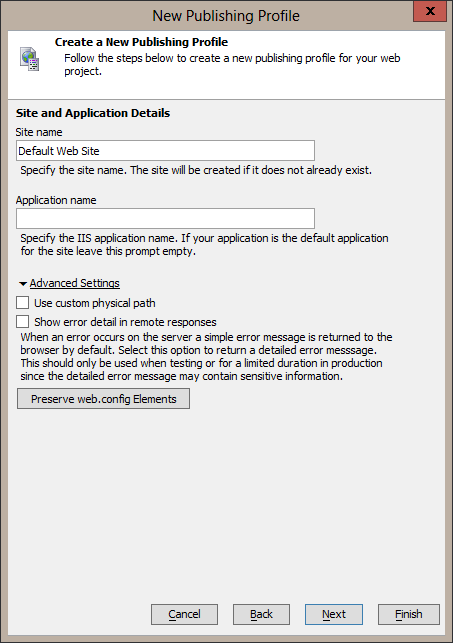Click the Advanced Settings link text

[x=75, y=283]
